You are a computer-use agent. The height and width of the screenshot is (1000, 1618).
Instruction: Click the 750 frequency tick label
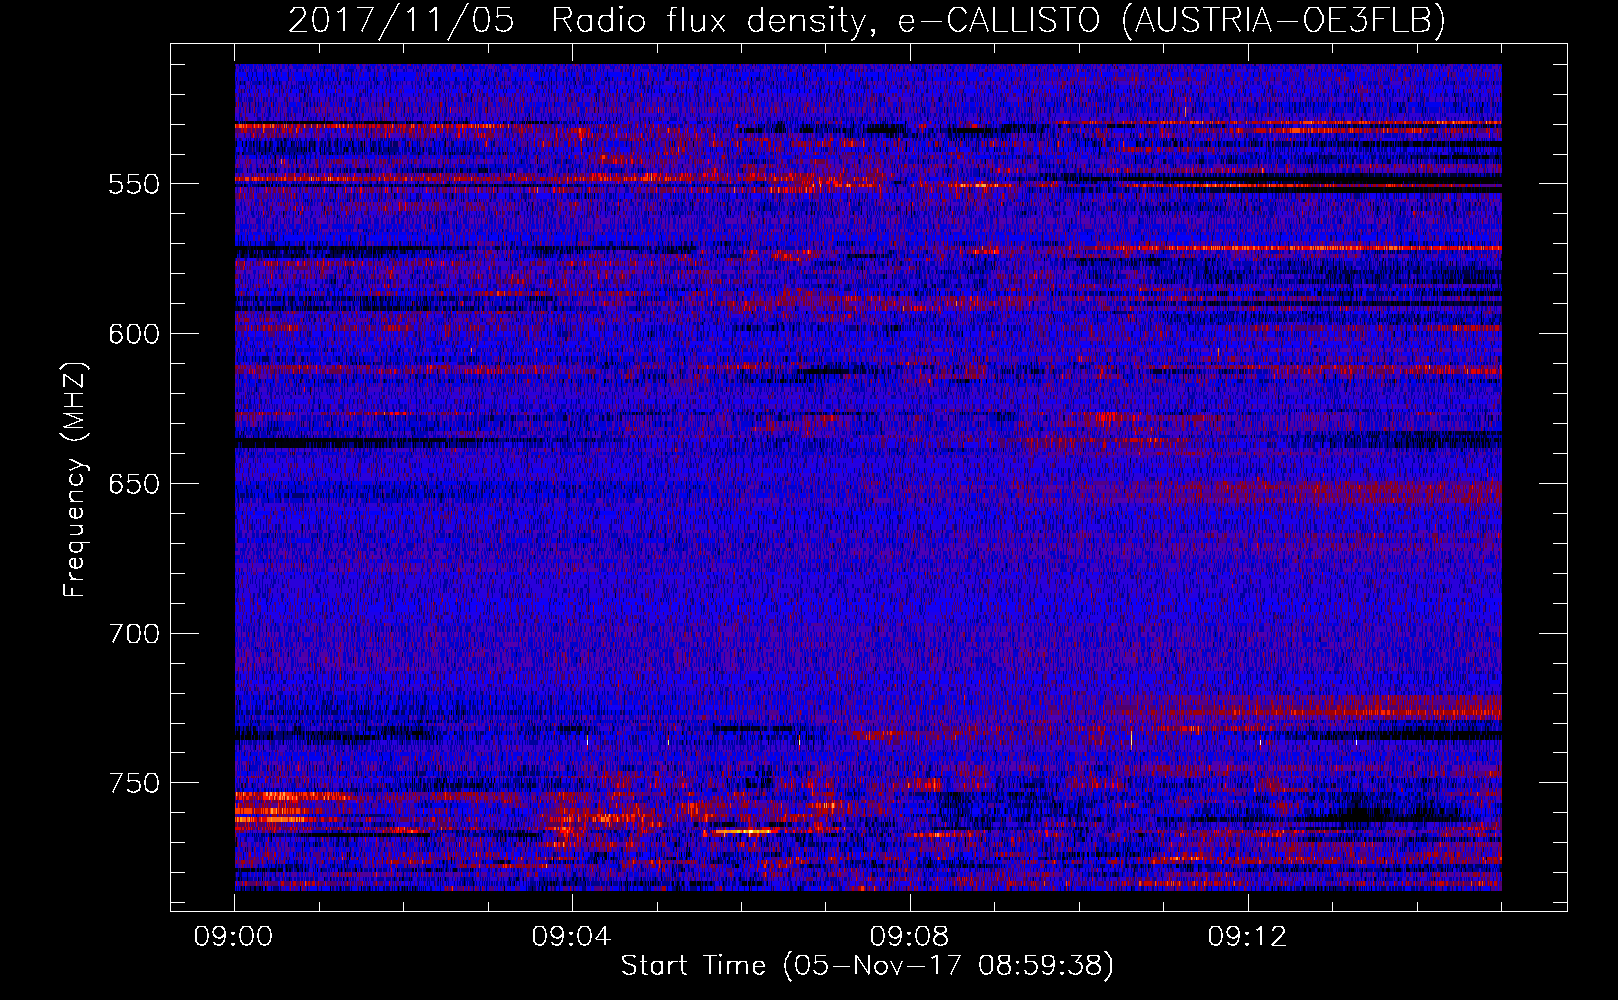point(133,783)
